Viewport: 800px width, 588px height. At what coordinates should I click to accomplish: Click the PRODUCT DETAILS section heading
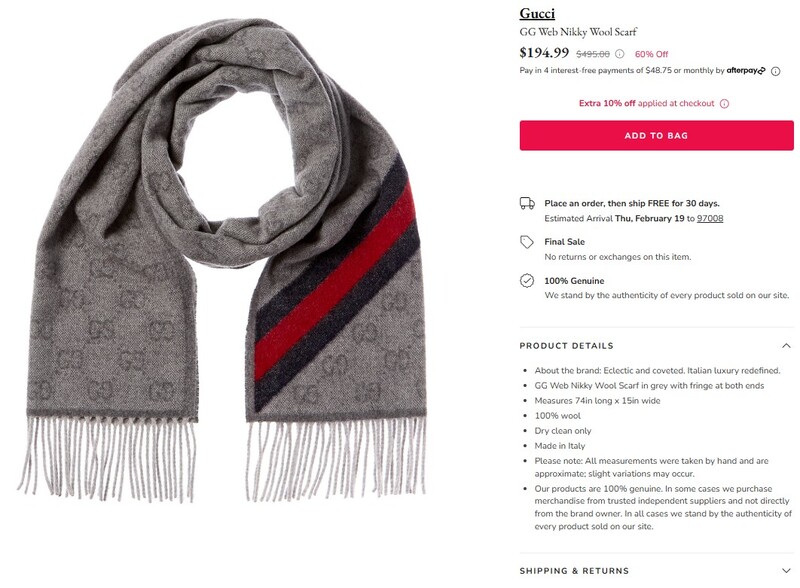pos(566,346)
